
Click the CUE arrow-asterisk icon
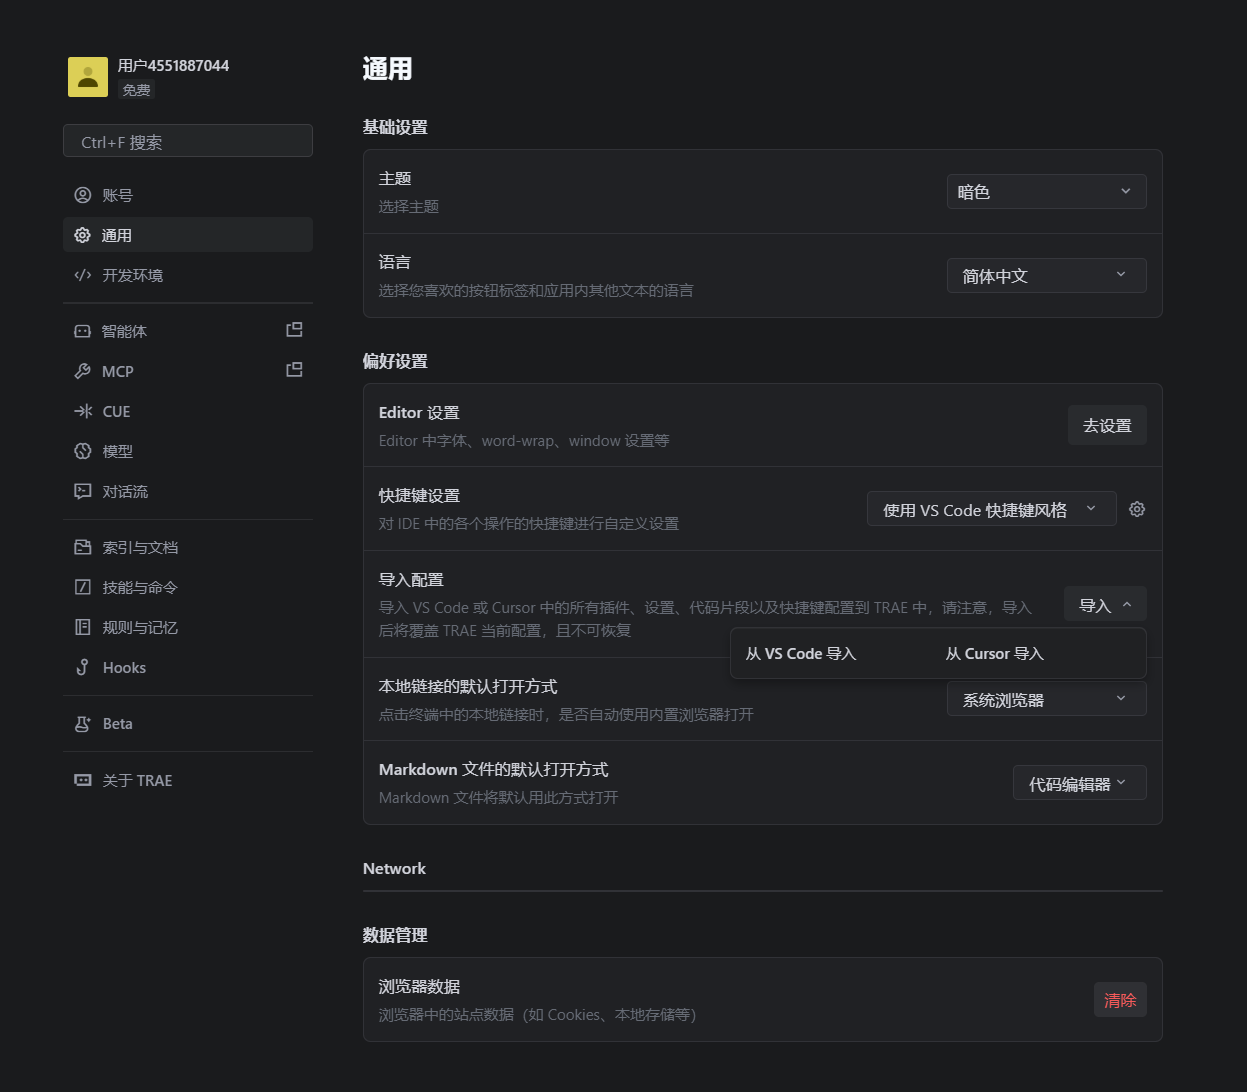pos(83,411)
